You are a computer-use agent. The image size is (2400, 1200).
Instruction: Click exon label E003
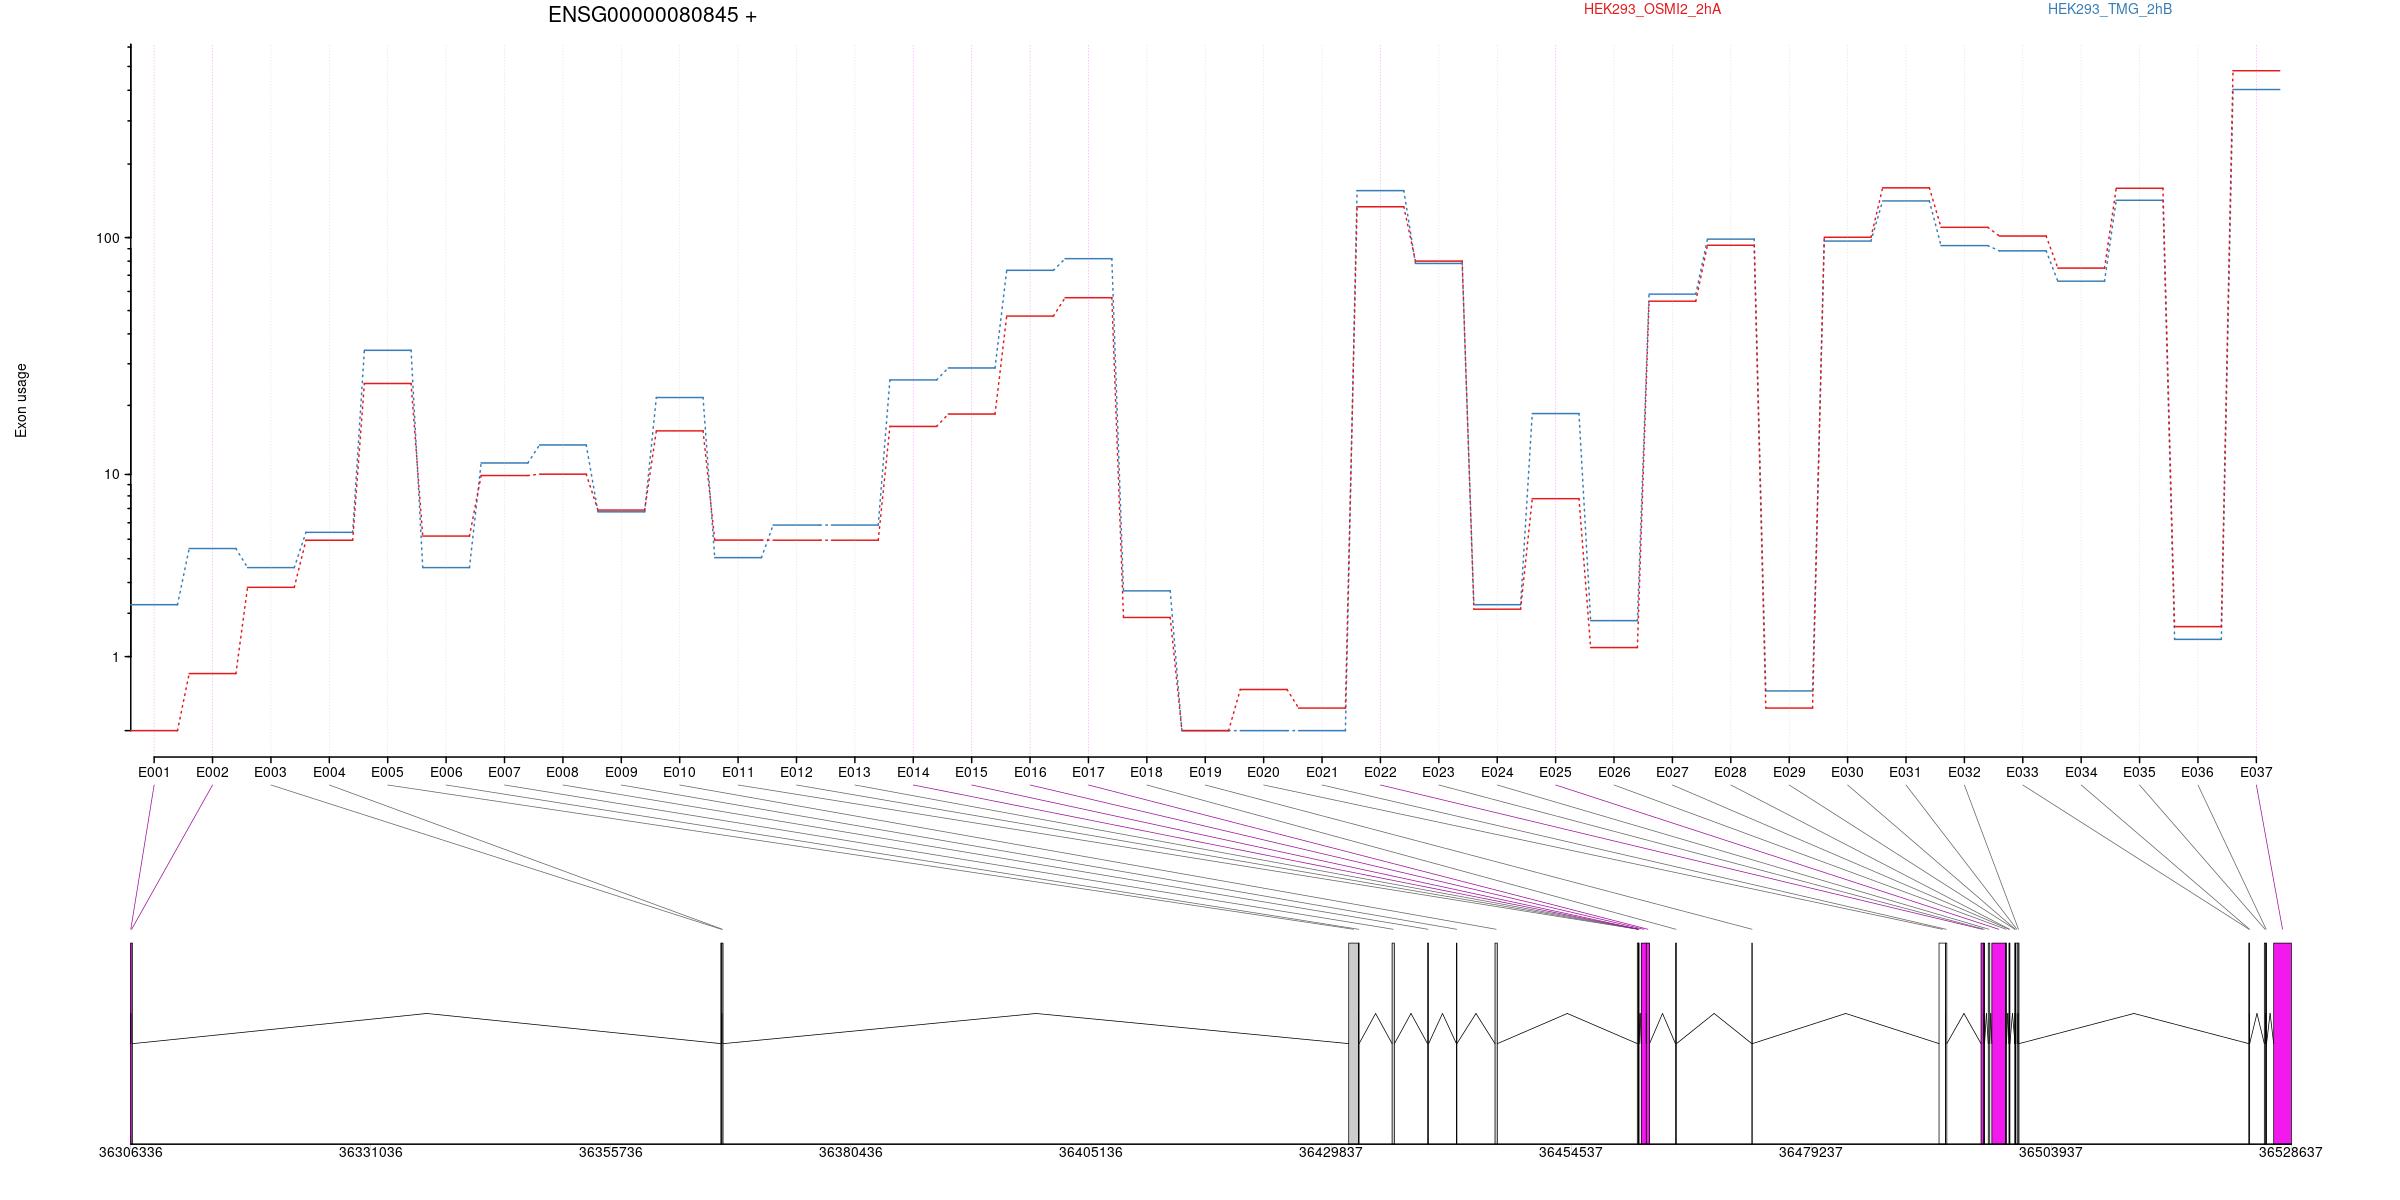coord(270,772)
